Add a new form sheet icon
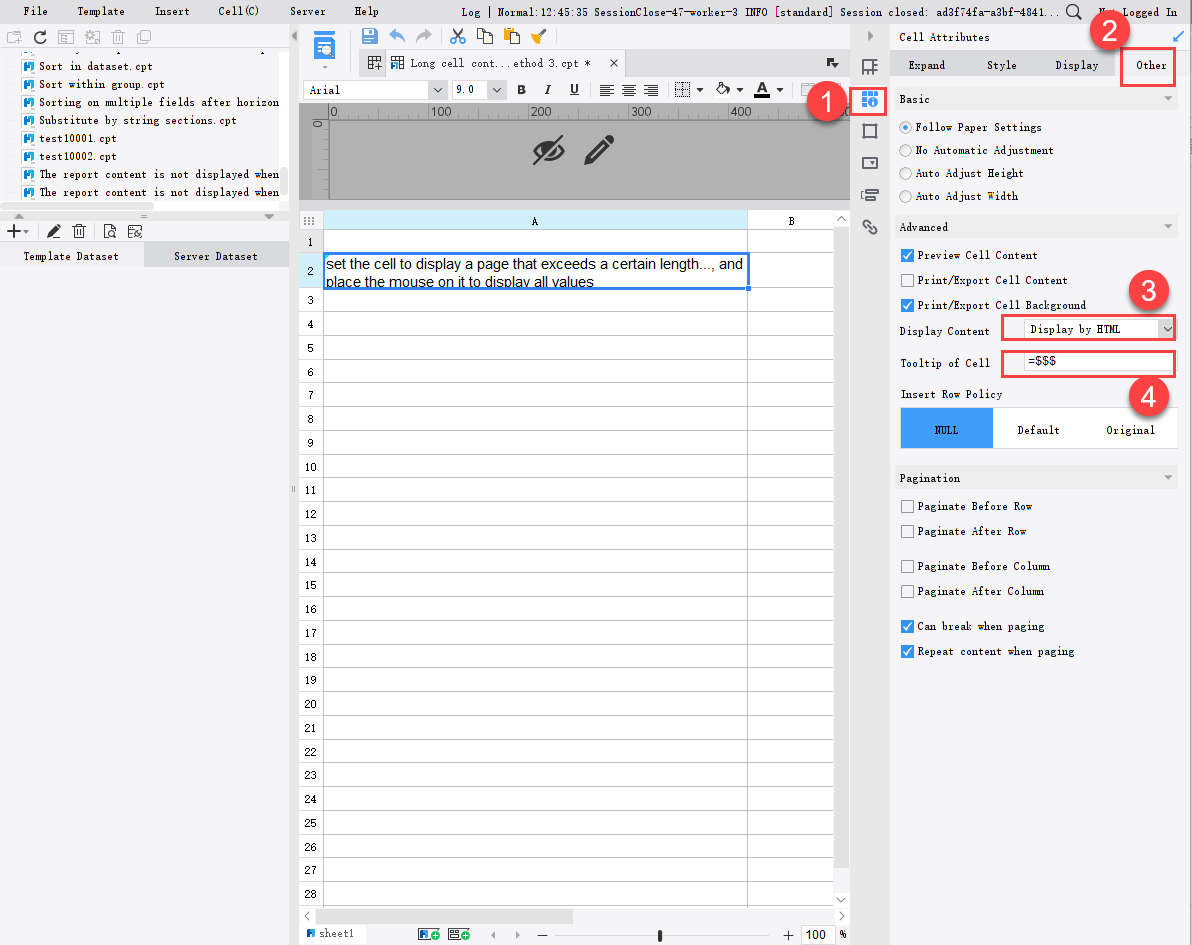This screenshot has height=945, width=1192. [458, 934]
